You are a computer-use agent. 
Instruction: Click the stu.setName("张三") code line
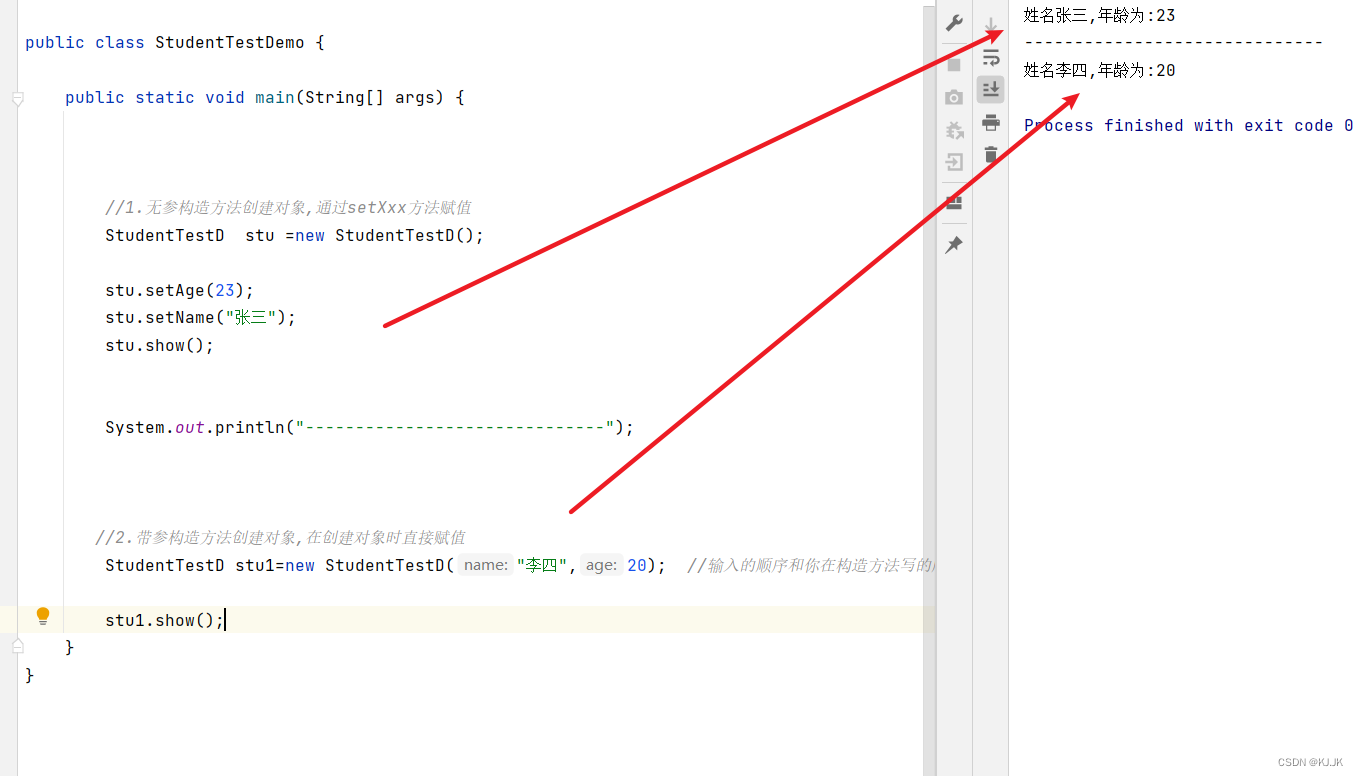201,317
